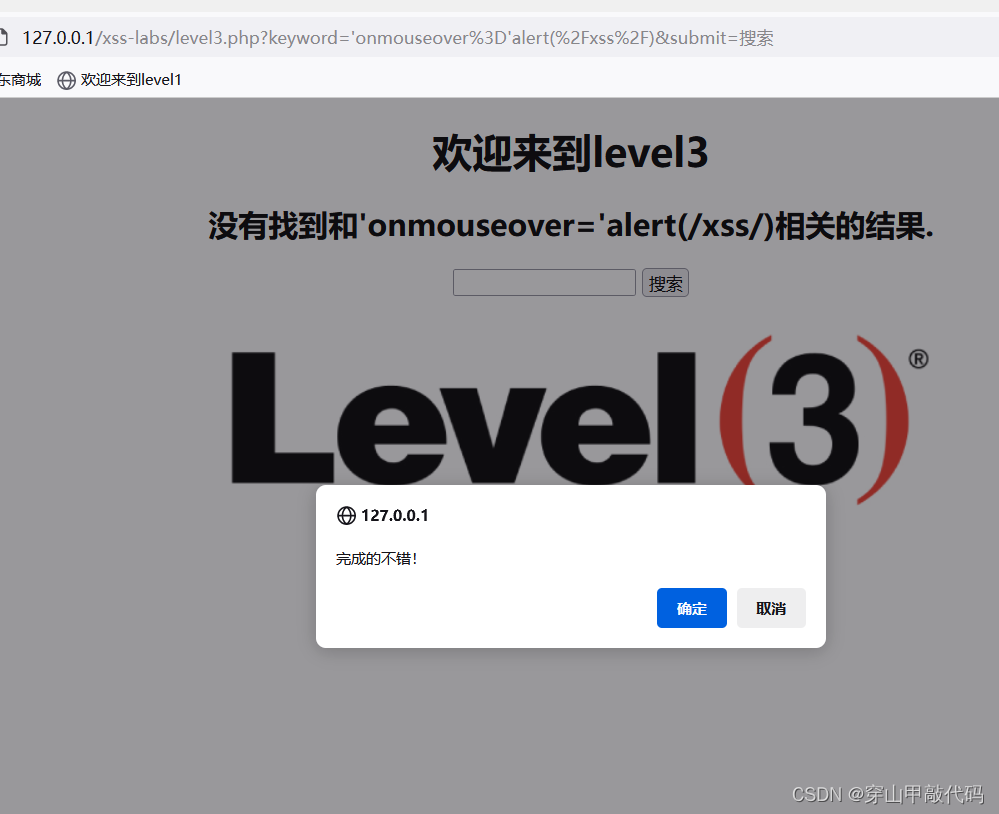Click the 127.0.0.1 dialog title text

[394, 515]
